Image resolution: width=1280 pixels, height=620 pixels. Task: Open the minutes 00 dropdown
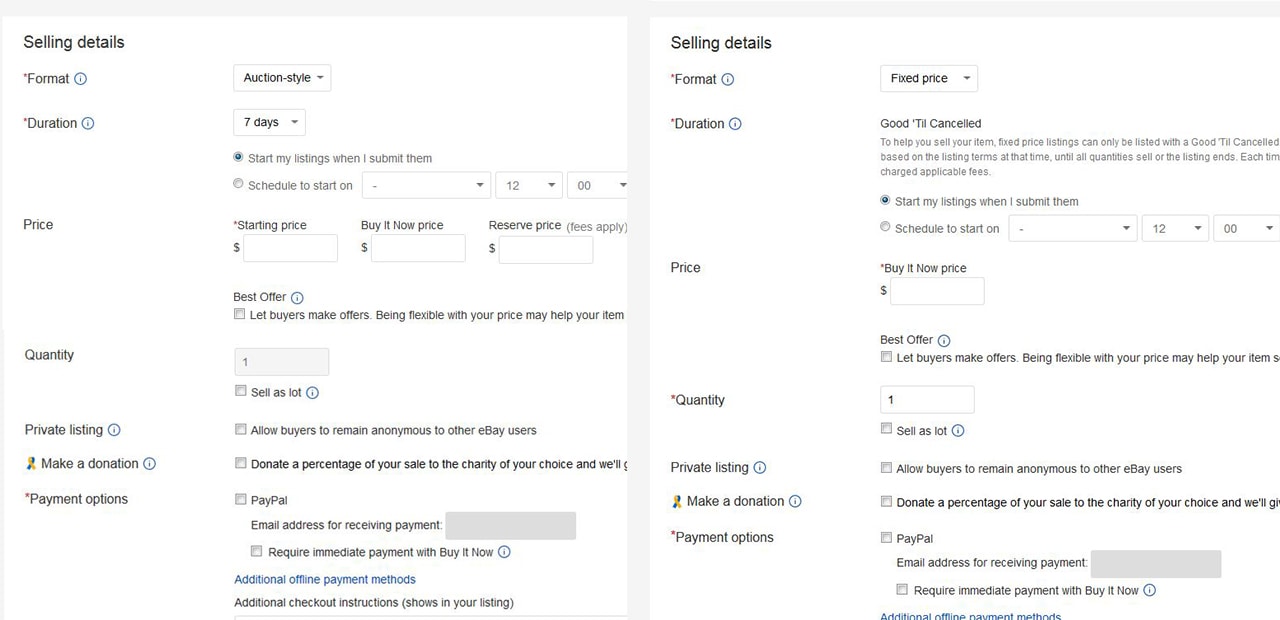point(598,185)
